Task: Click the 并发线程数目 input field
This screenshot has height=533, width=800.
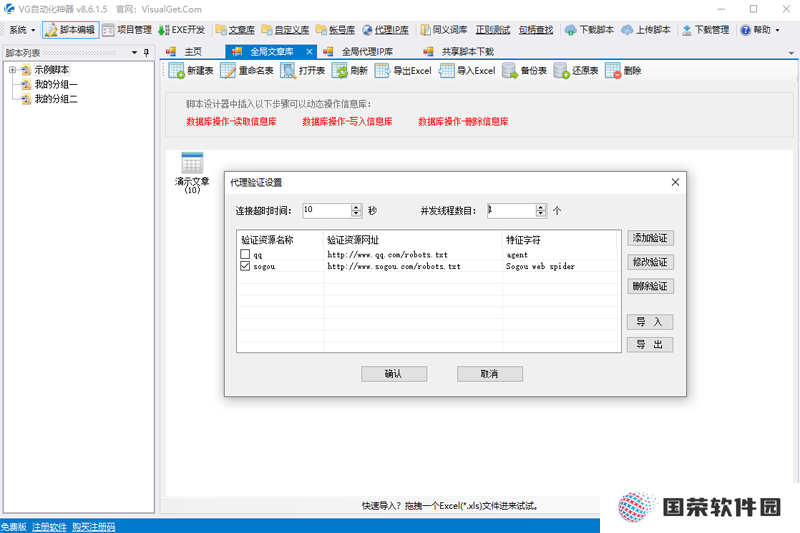Action: [x=512, y=210]
